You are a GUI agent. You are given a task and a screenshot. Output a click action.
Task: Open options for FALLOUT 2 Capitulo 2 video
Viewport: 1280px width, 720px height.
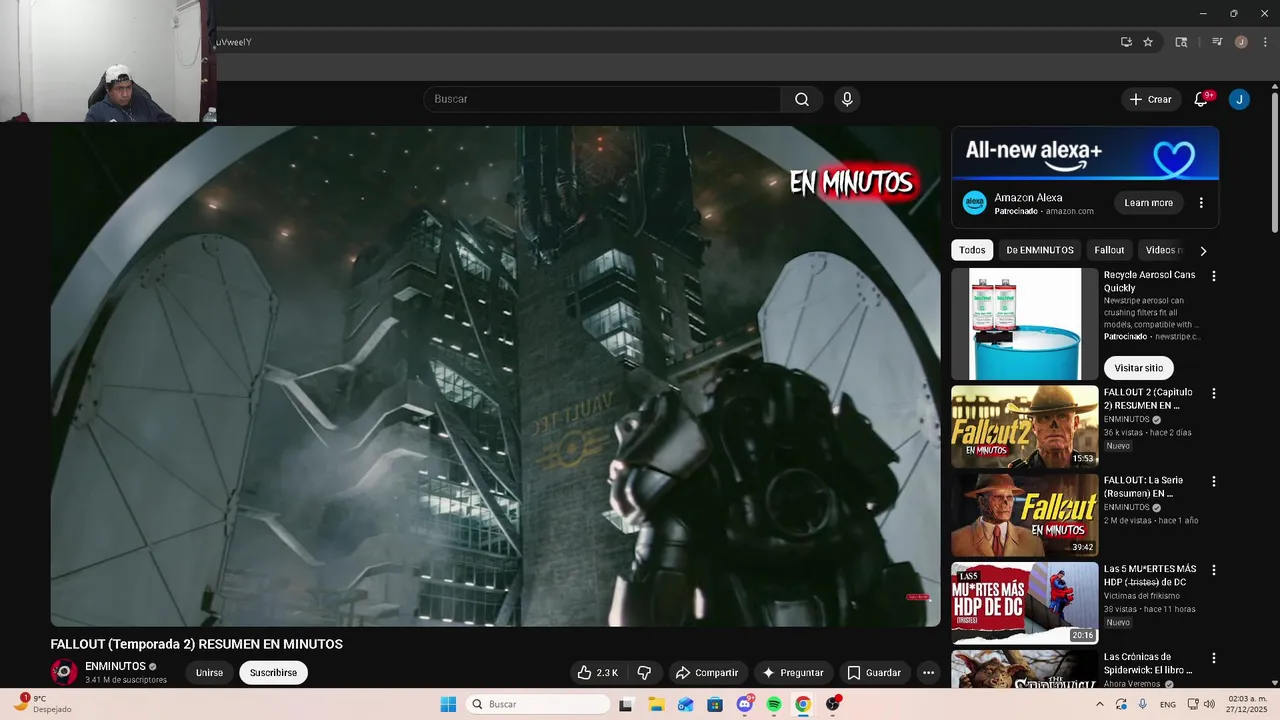(1214, 394)
